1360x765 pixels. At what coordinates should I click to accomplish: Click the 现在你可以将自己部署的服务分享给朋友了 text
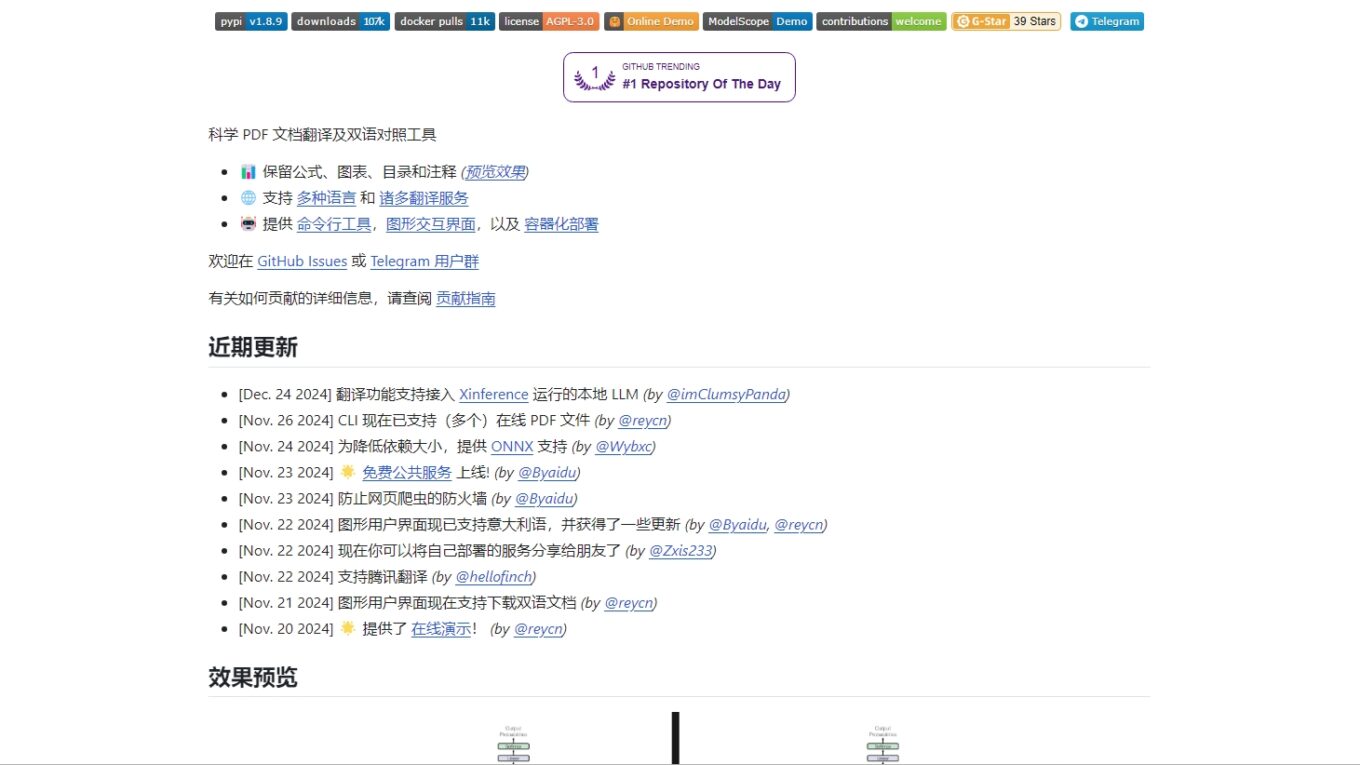pyautogui.click(x=479, y=550)
